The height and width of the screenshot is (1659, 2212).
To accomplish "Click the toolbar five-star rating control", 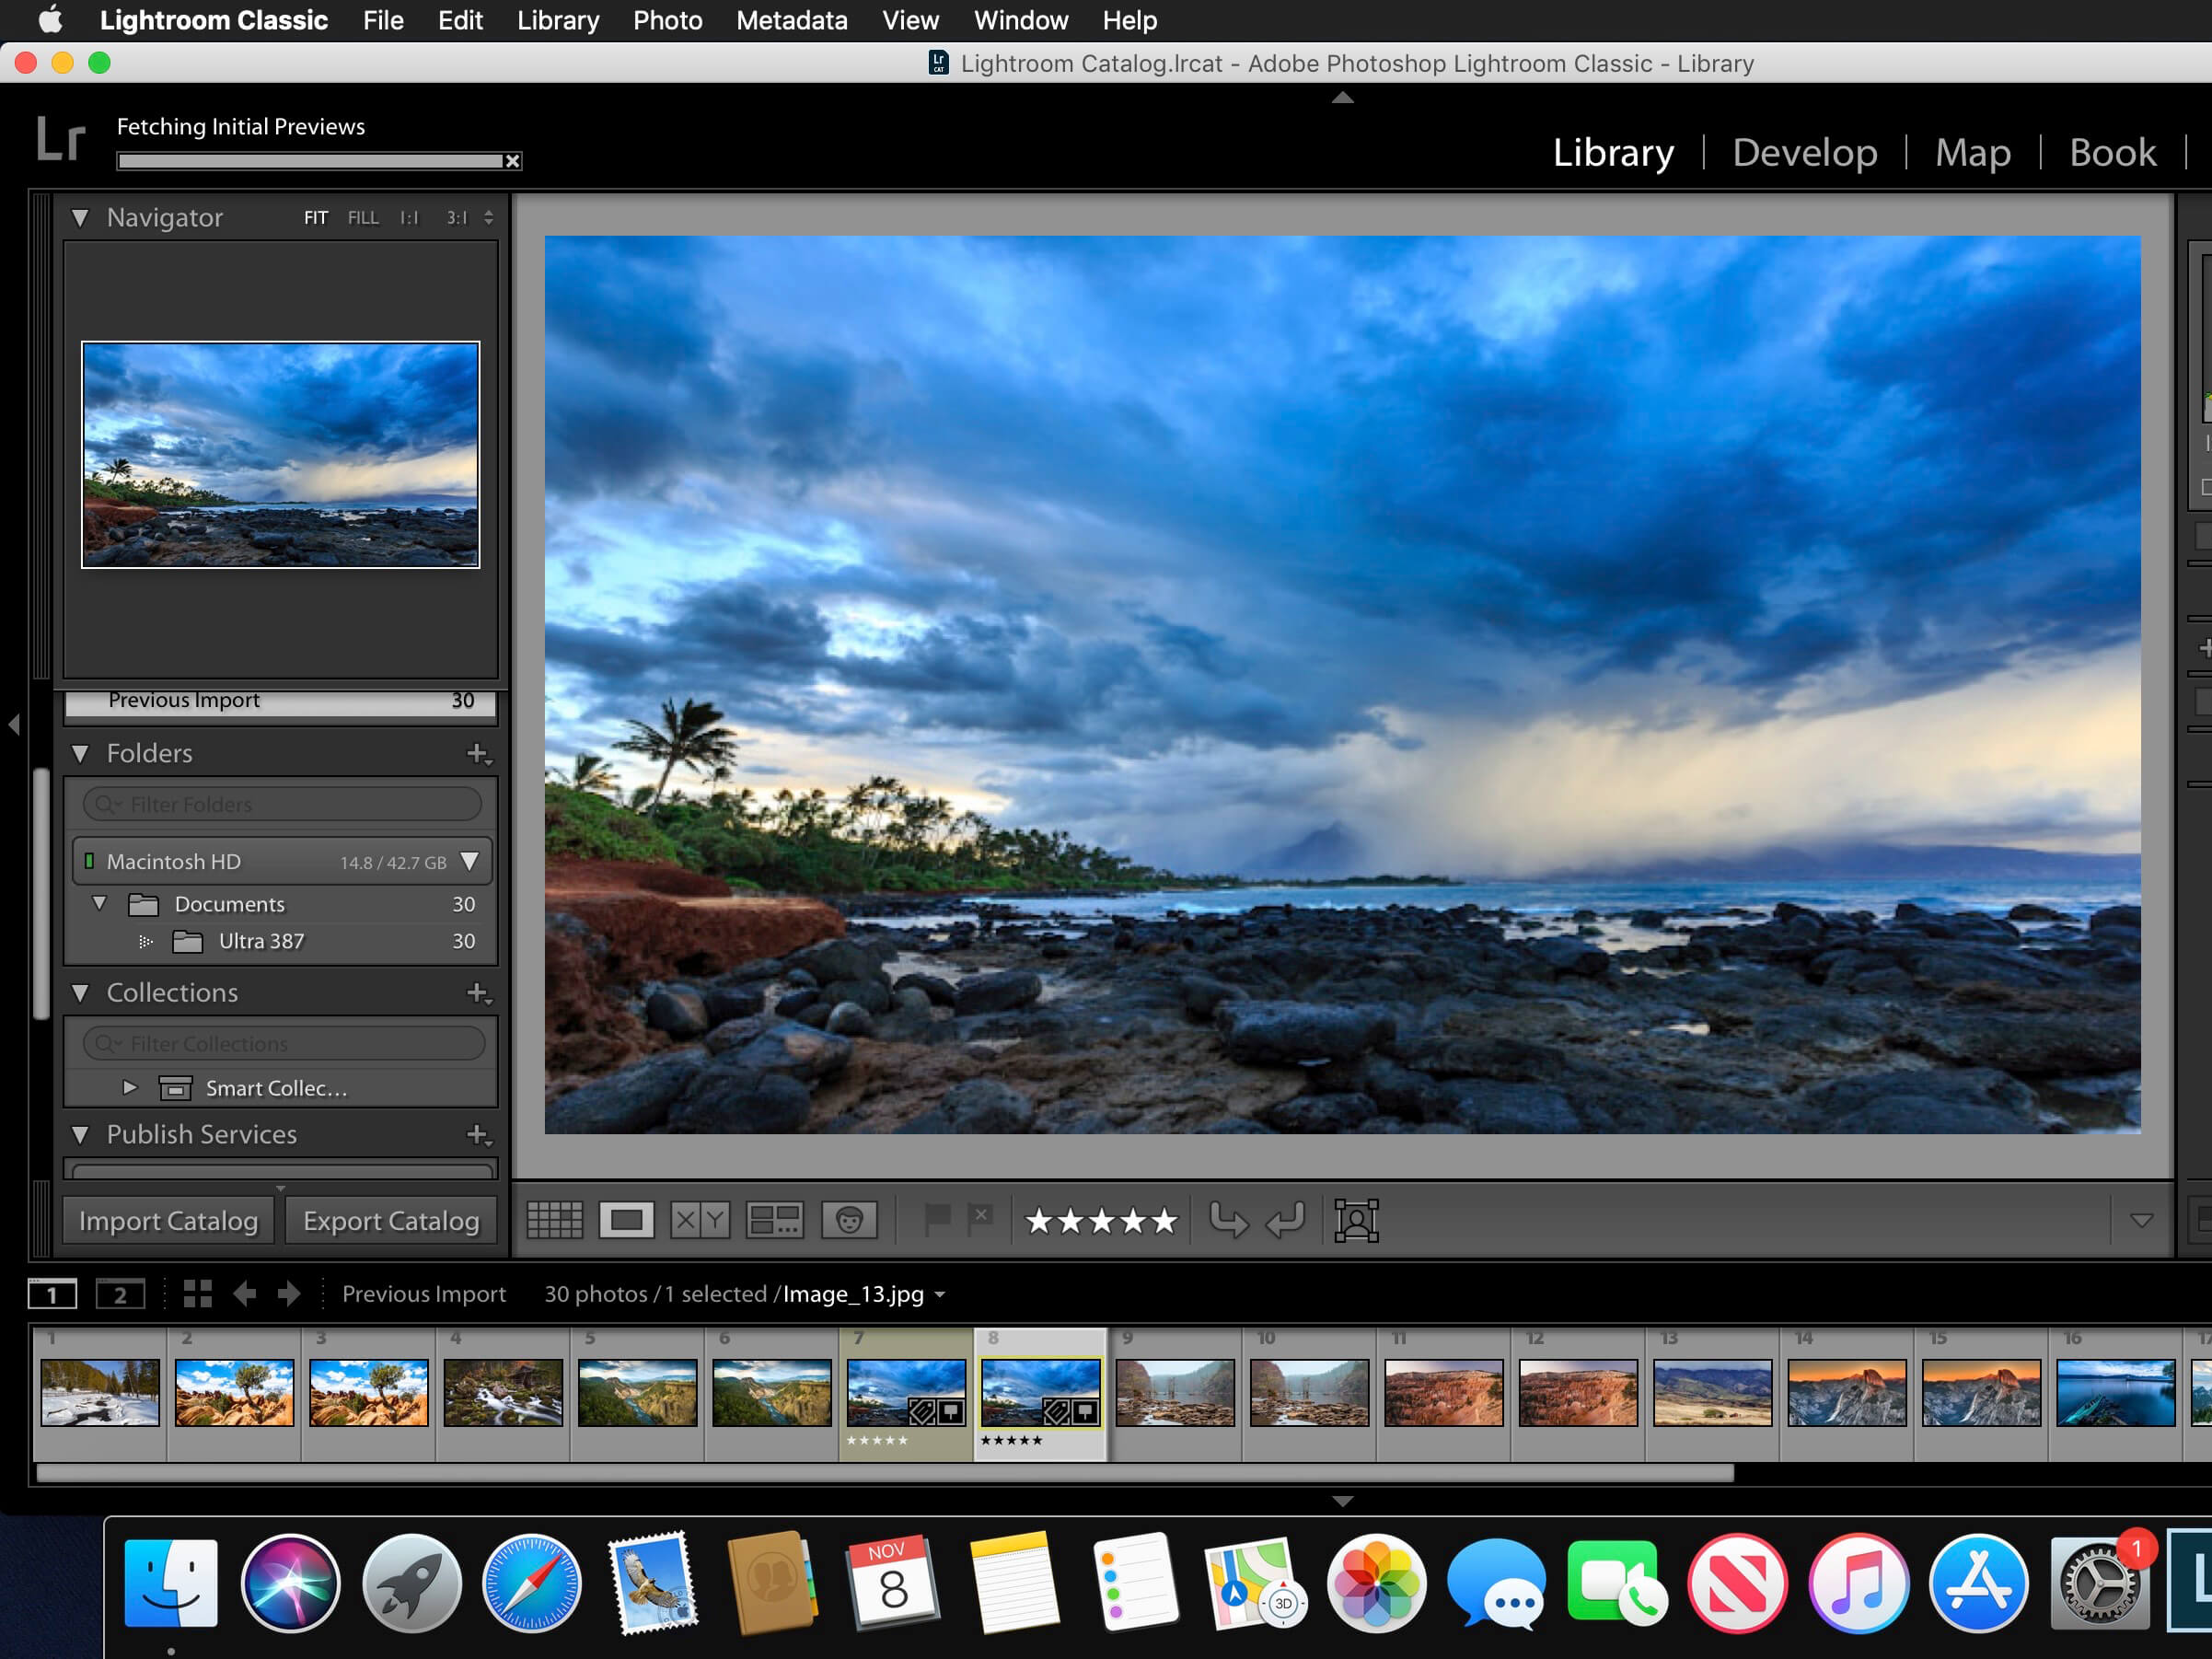I will coord(1101,1221).
